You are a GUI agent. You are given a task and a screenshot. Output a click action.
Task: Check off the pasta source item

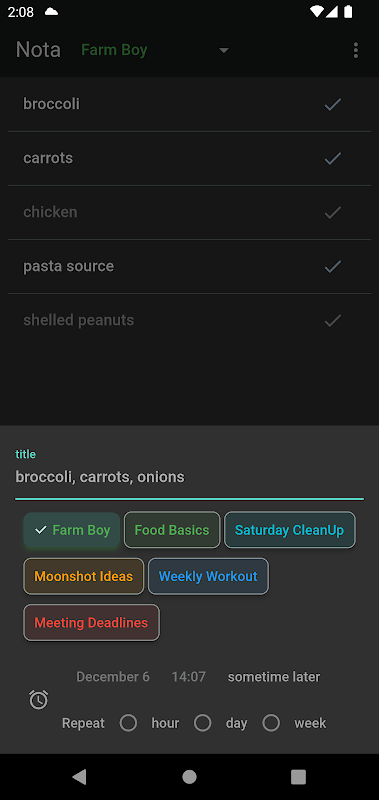(x=333, y=266)
